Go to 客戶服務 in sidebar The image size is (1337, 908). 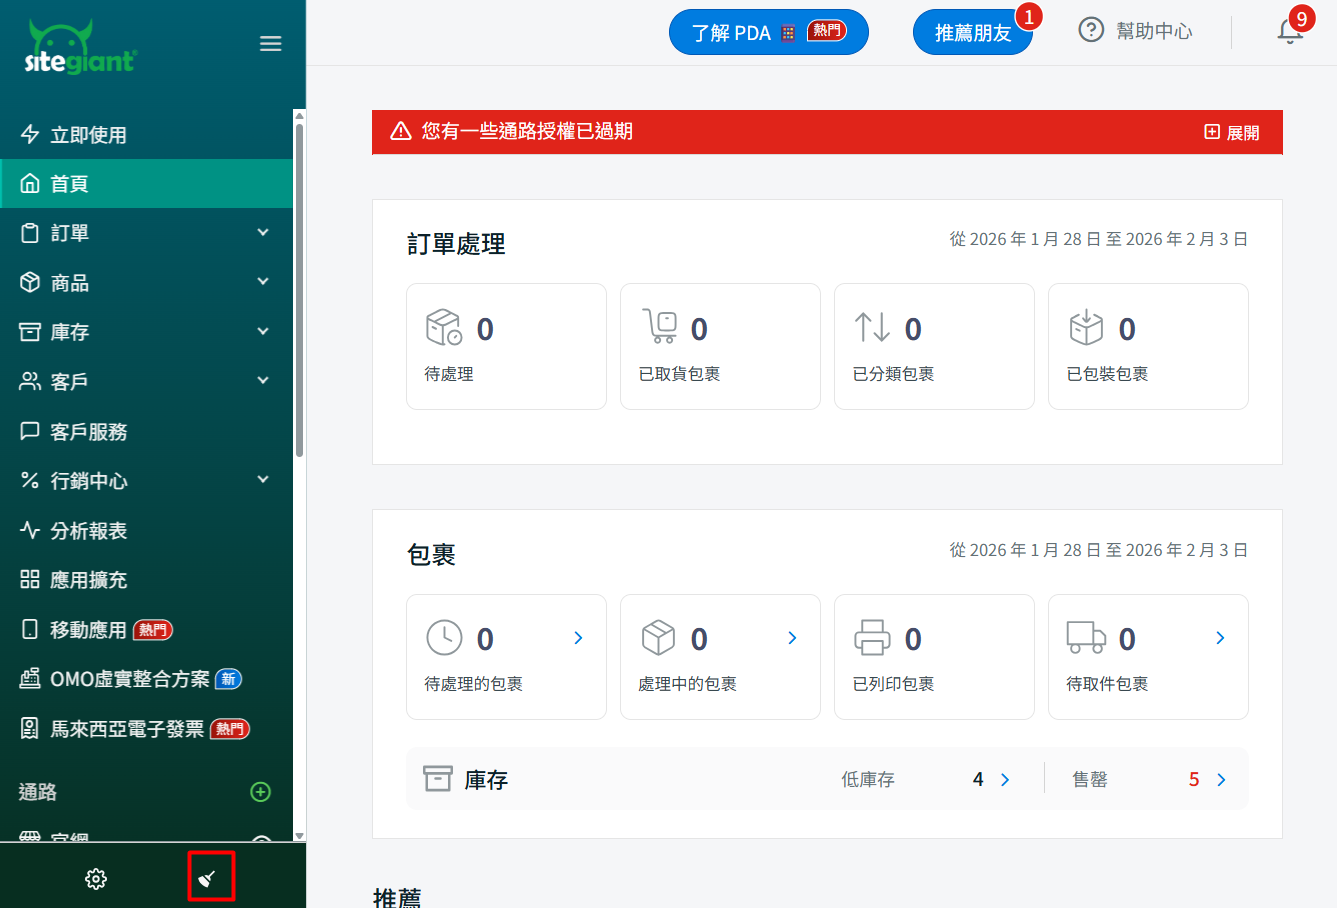(89, 432)
